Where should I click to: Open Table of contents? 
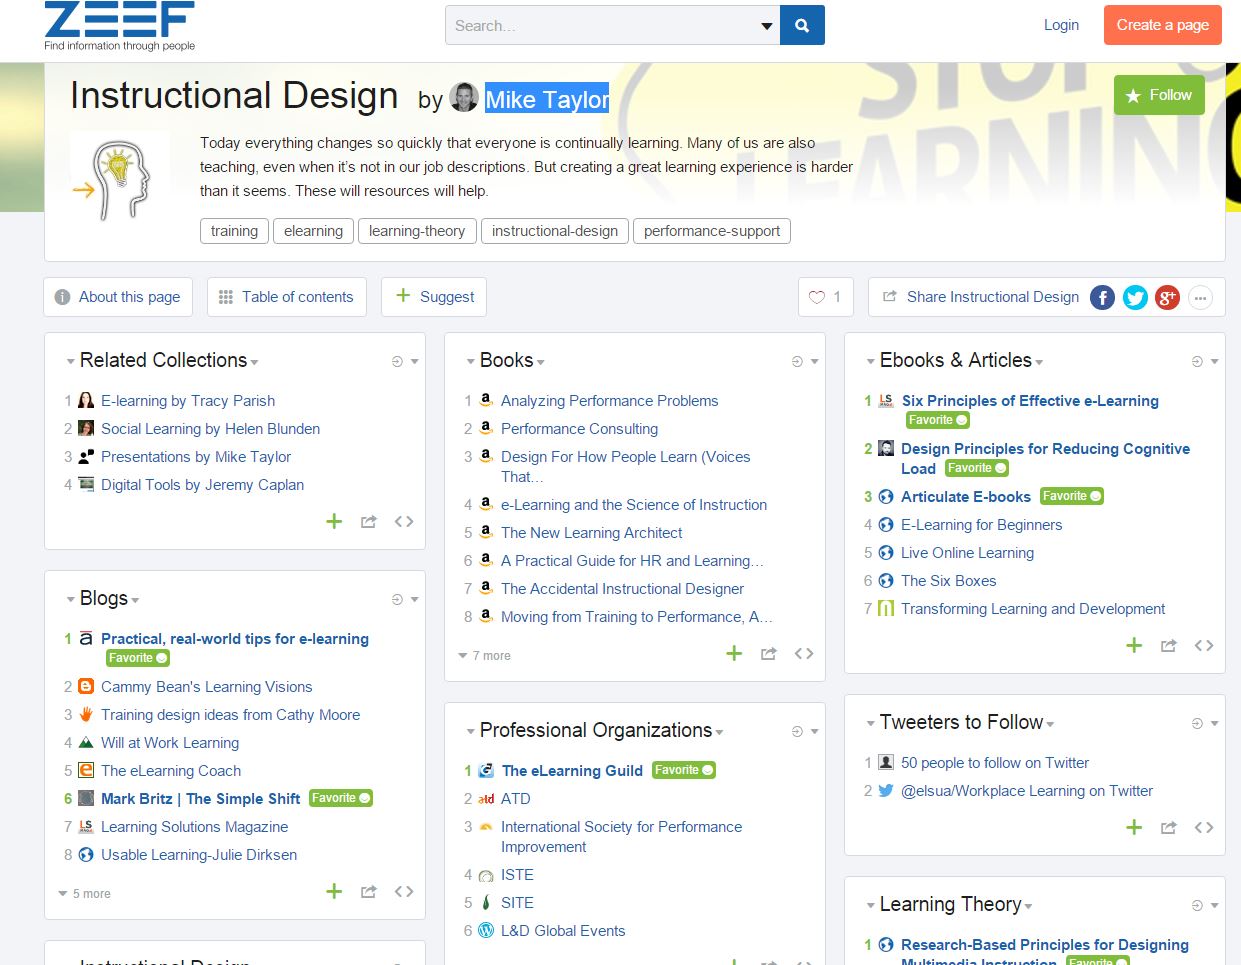pos(287,297)
